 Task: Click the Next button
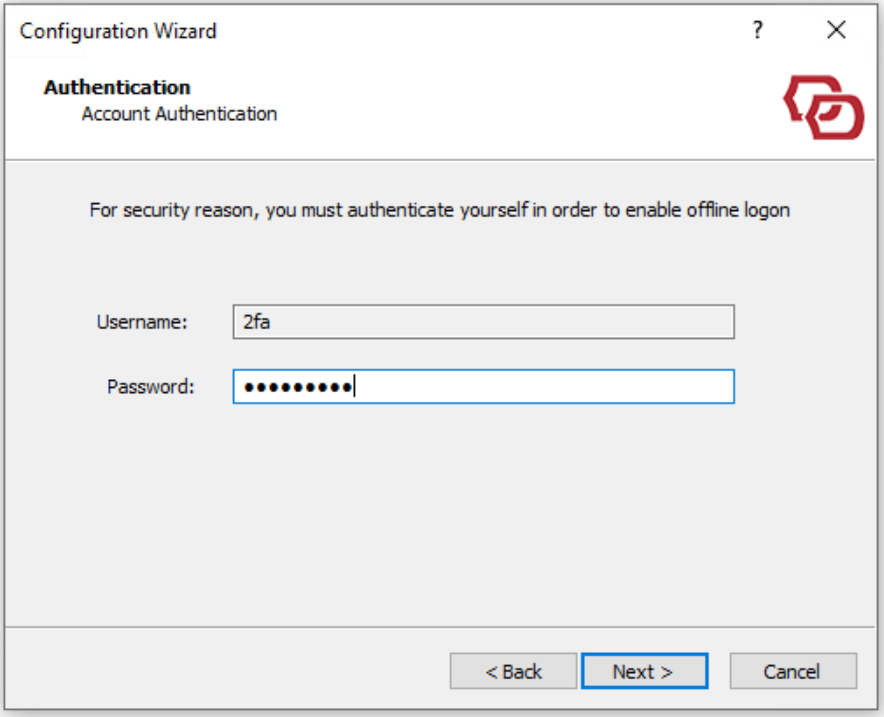click(x=644, y=672)
